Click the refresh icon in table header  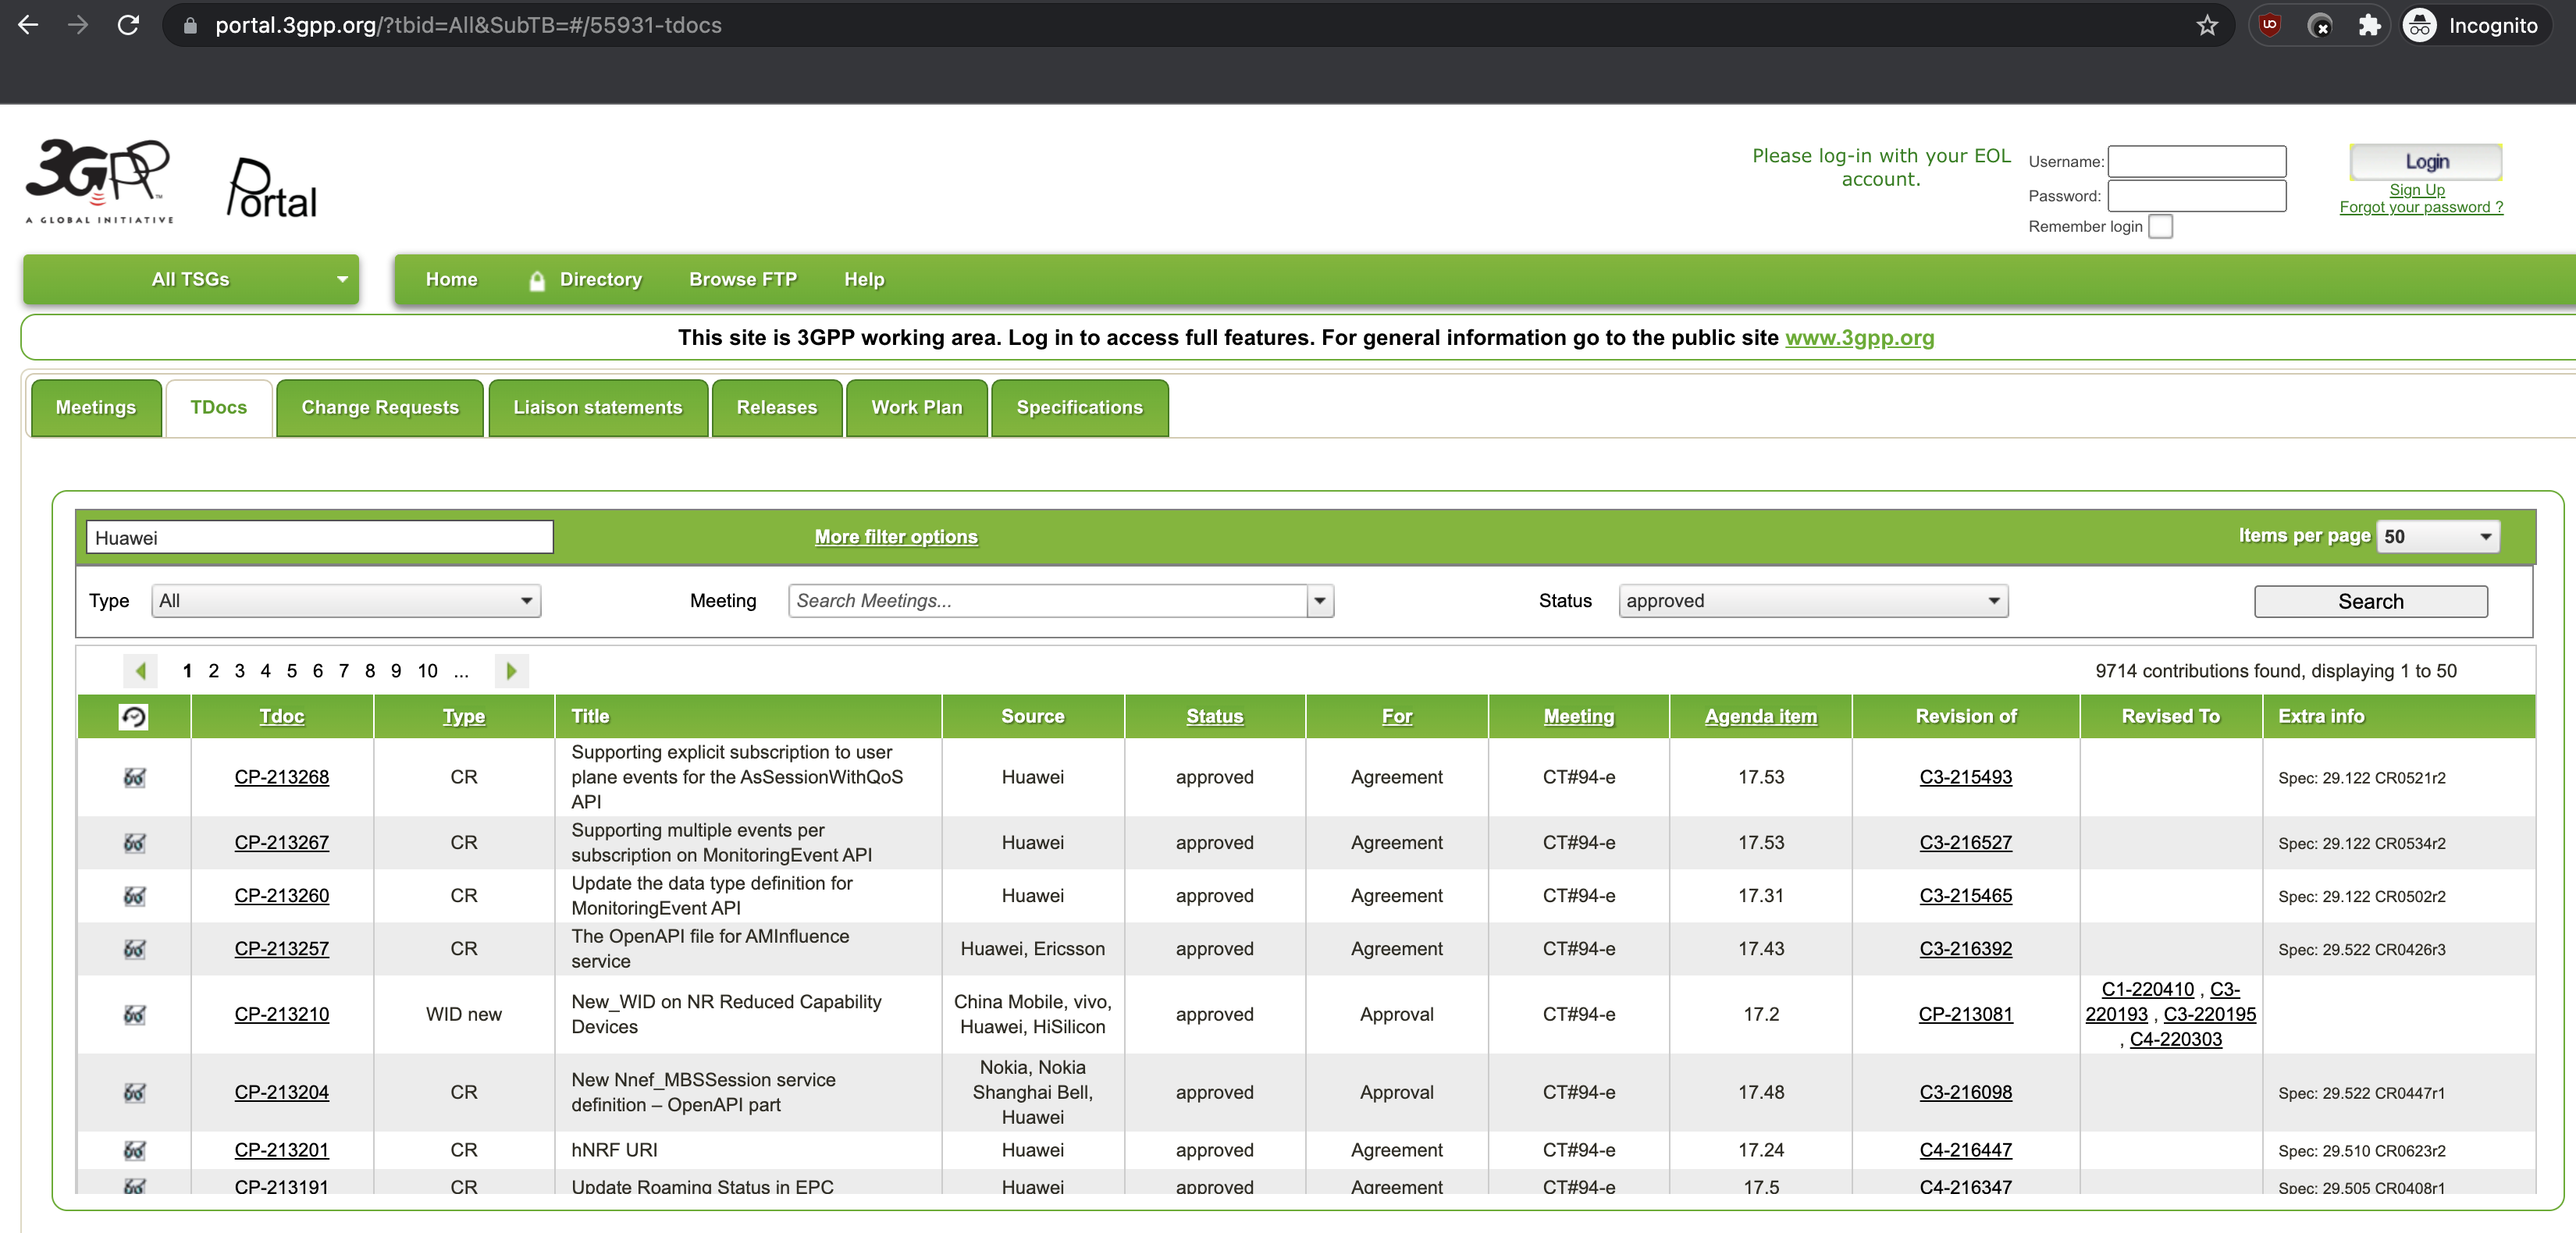tap(133, 716)
